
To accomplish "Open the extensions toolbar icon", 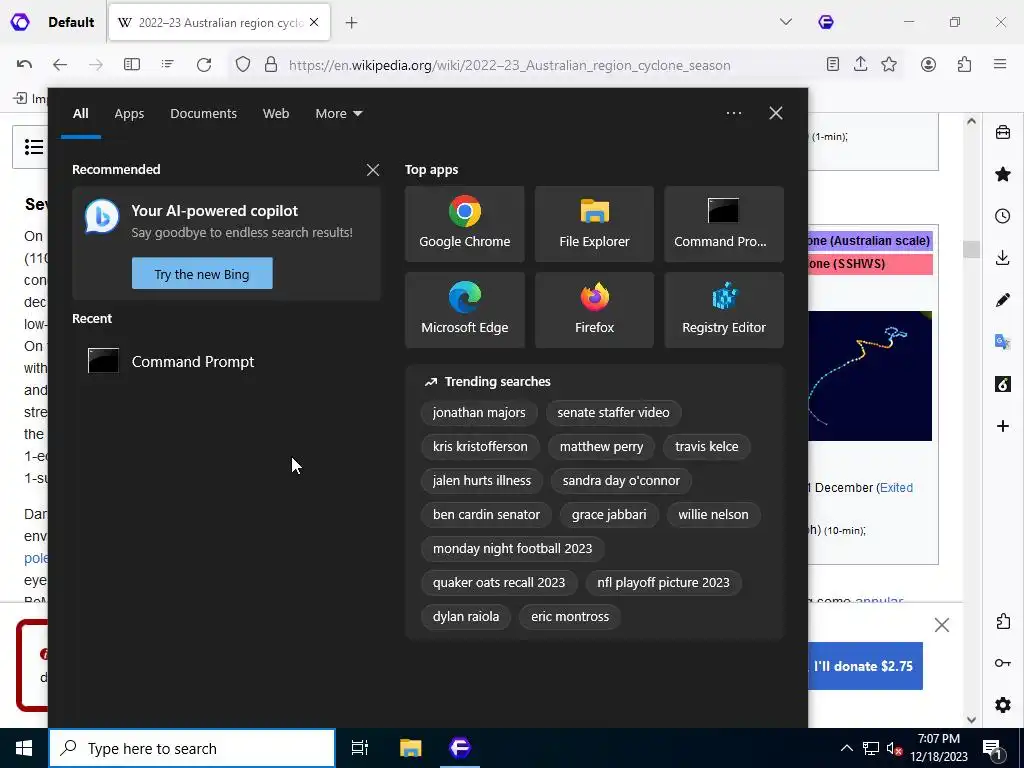I will click(x=964, y=64).
